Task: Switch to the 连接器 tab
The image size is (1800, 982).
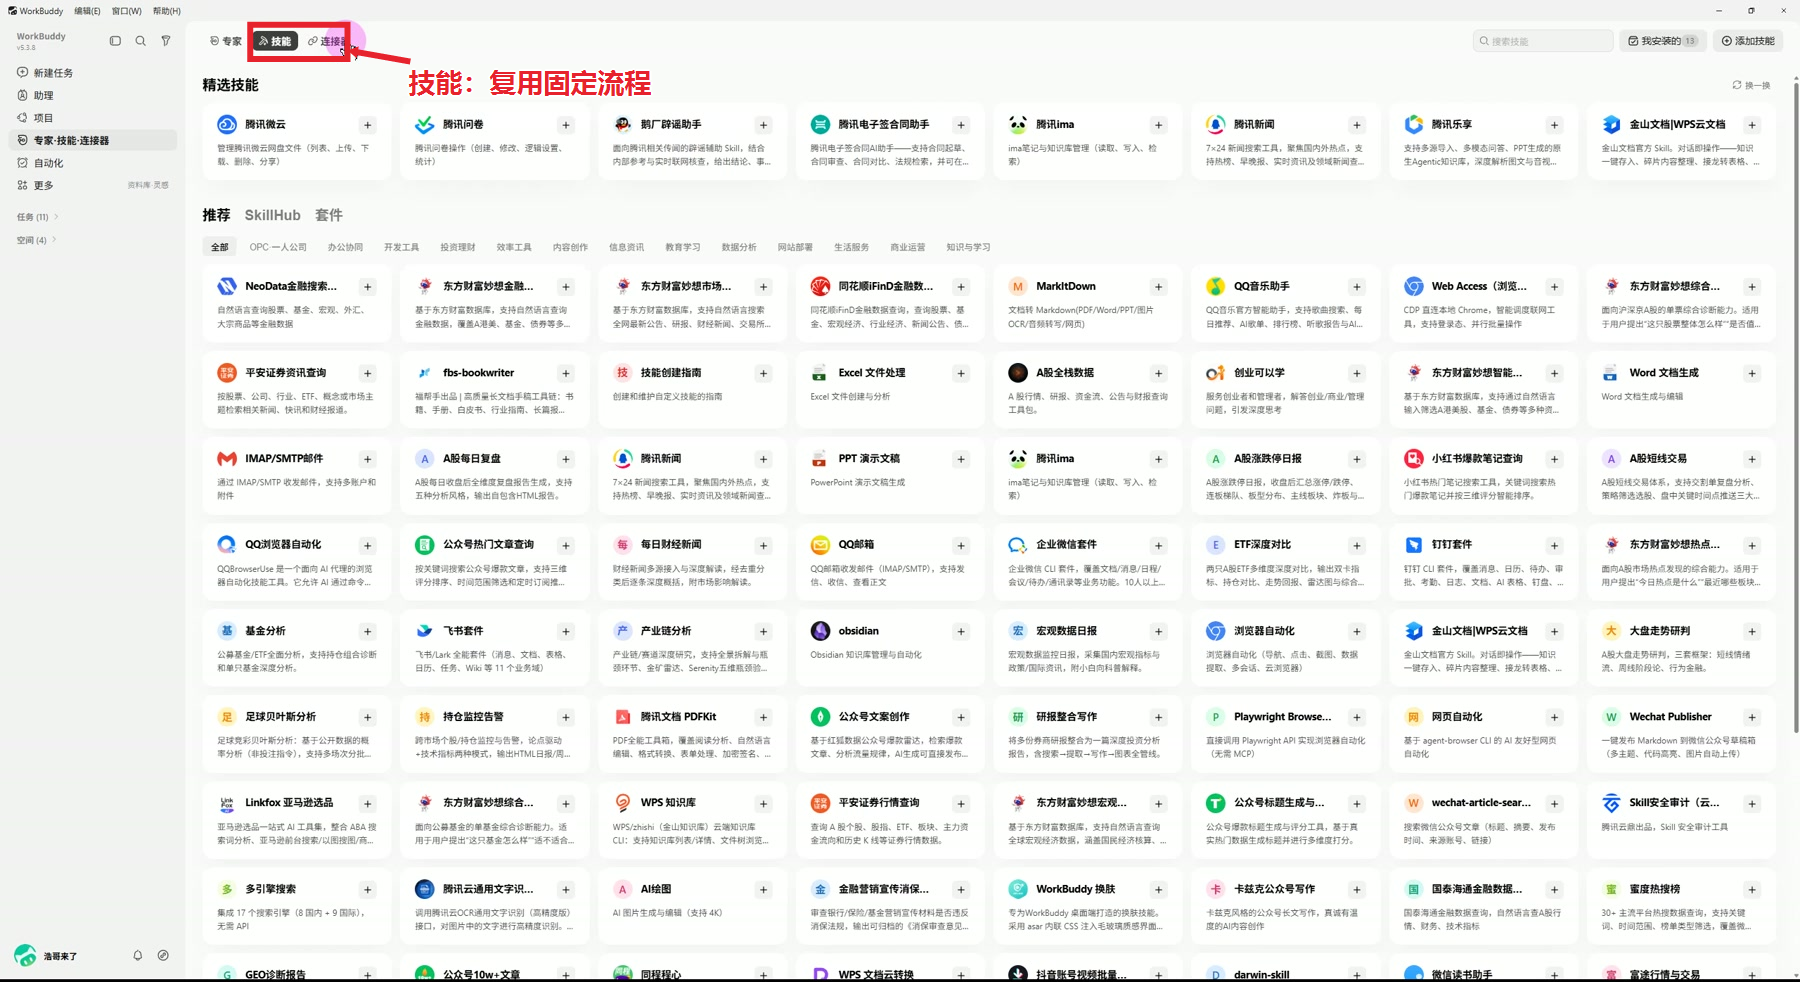Action: (327, 41)
